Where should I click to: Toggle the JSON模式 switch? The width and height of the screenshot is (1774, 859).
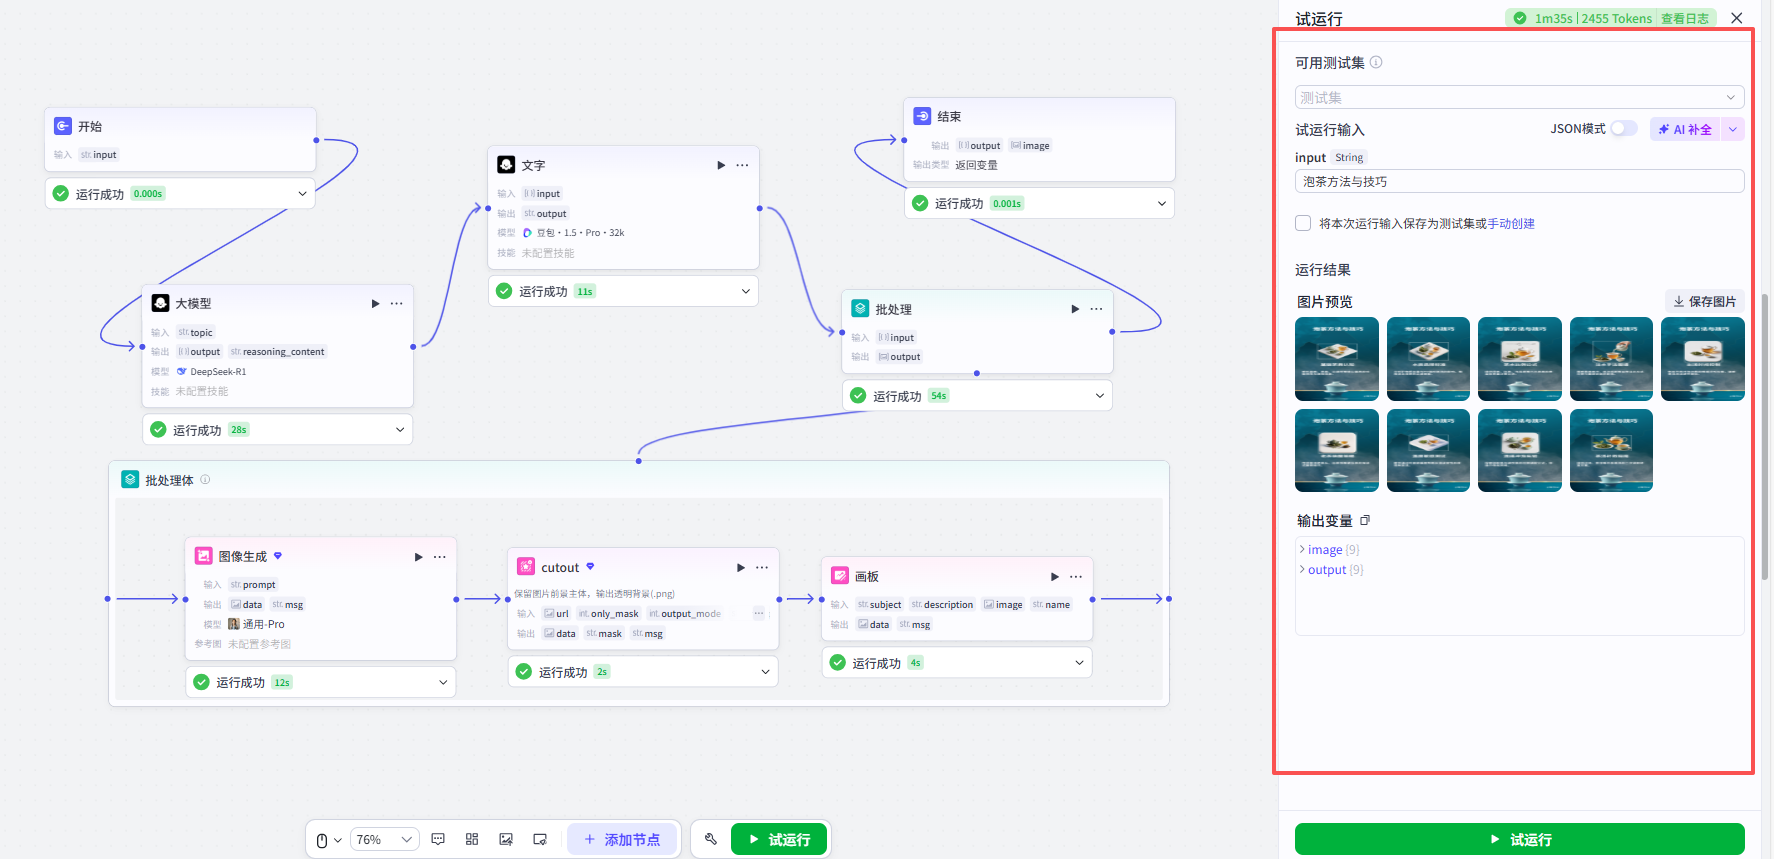click(x=1623, y=128)
